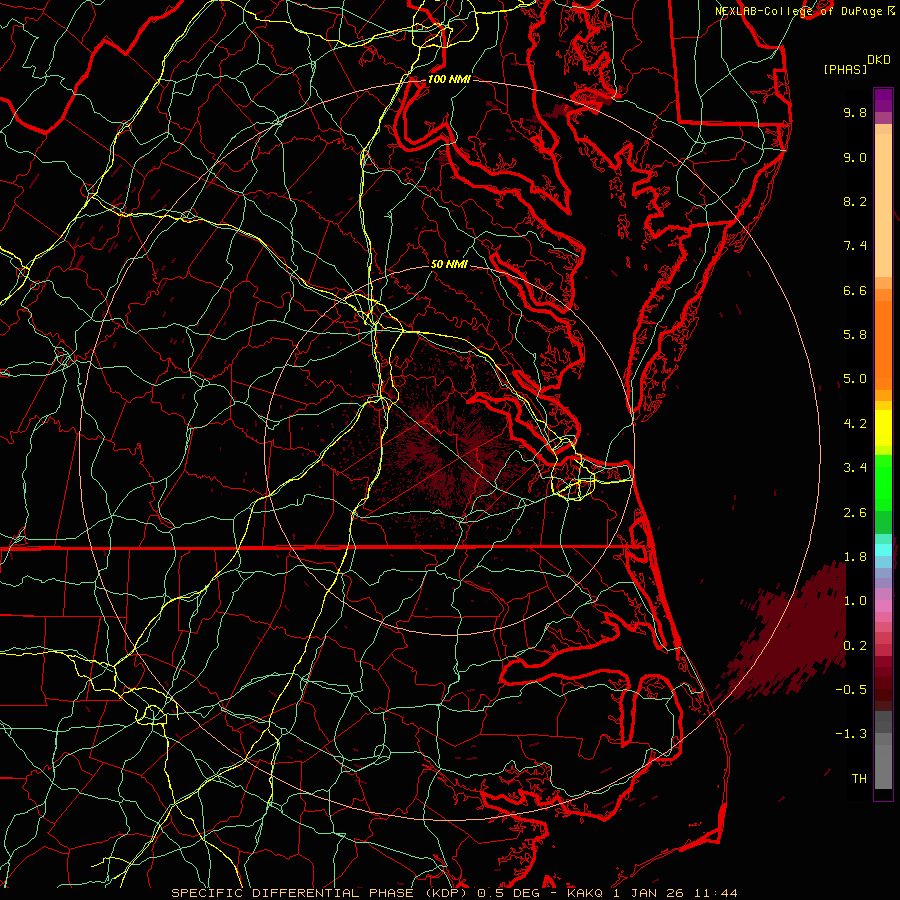
Task: Click the 'TH' threshold label on the scale
Action: pyautogui.click(x=859, y=779)
